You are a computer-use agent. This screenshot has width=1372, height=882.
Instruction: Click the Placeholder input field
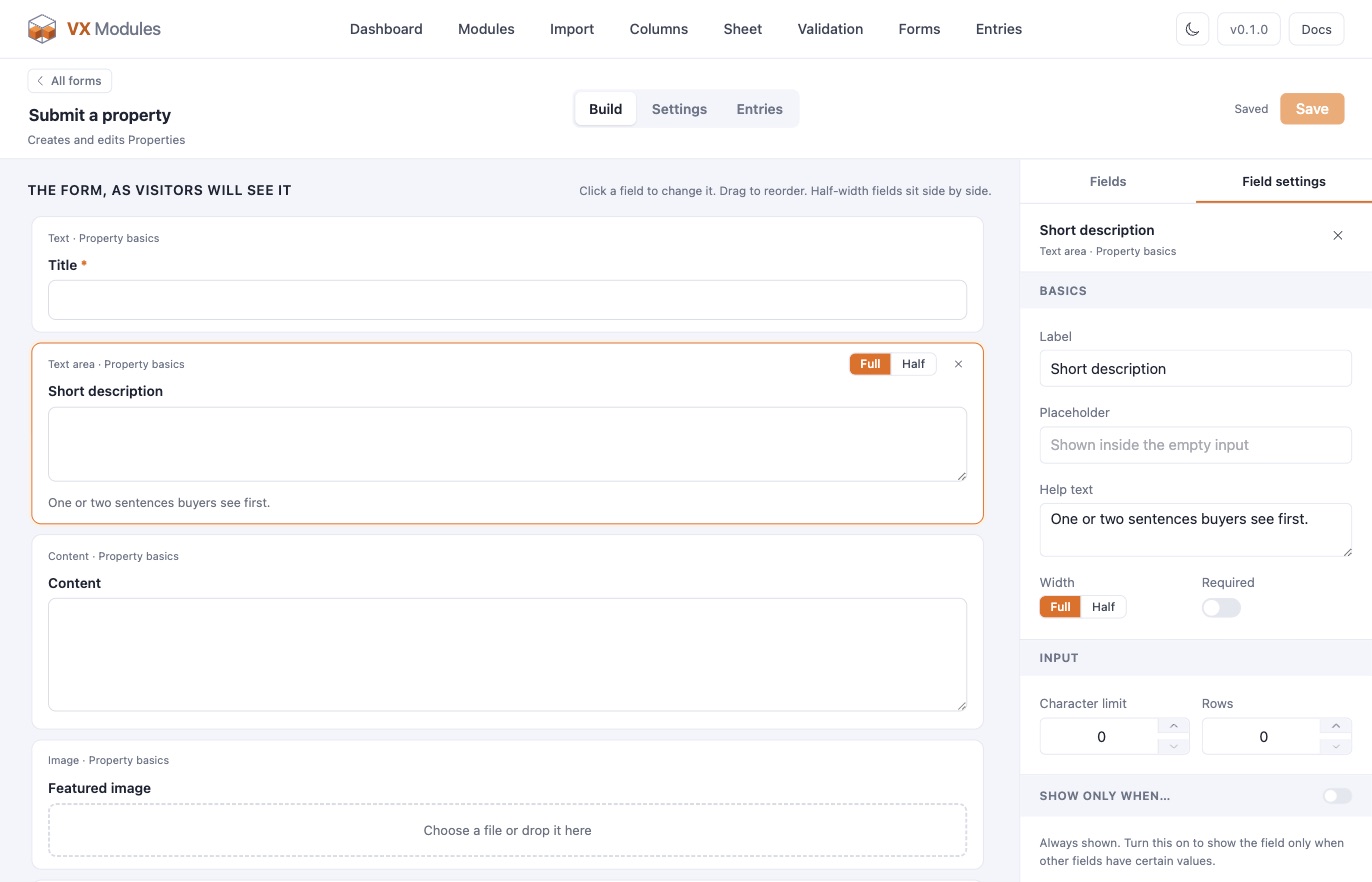pyautogui.click(x=1196, y=445)
